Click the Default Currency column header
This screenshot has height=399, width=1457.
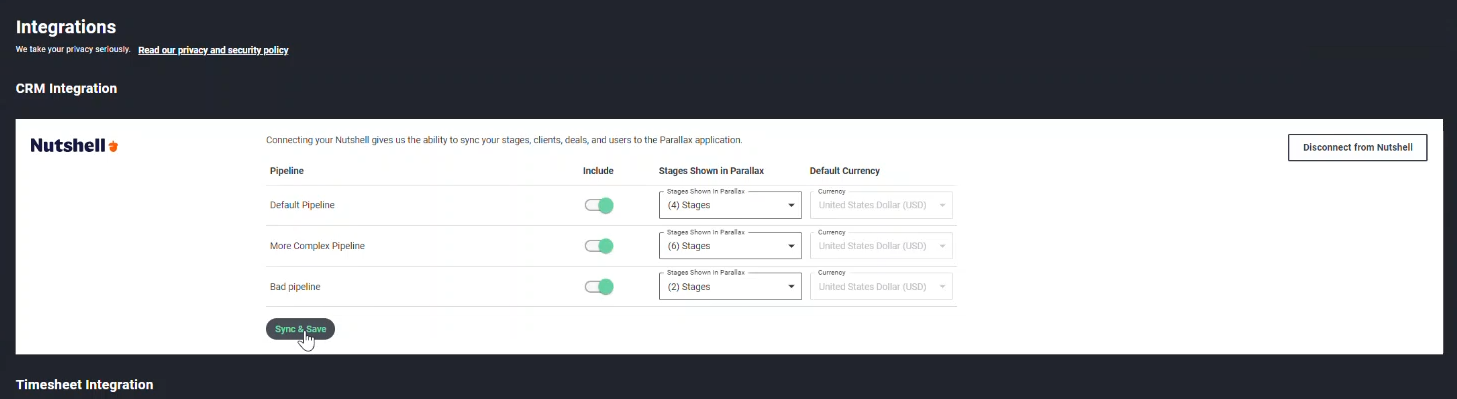(x=845, y=171)
